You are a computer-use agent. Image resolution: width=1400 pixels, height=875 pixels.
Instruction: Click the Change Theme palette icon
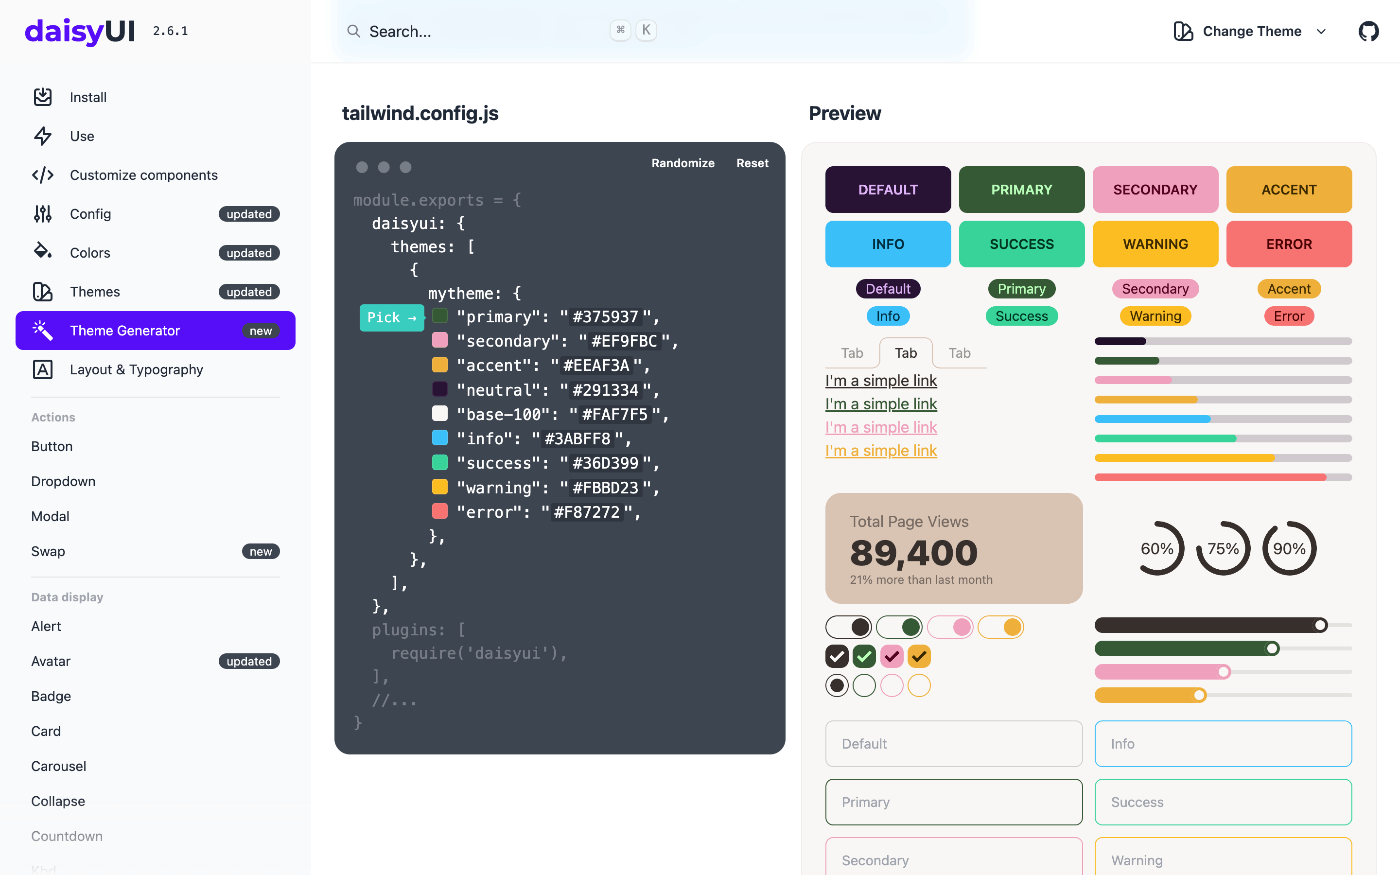[1183, 31]
